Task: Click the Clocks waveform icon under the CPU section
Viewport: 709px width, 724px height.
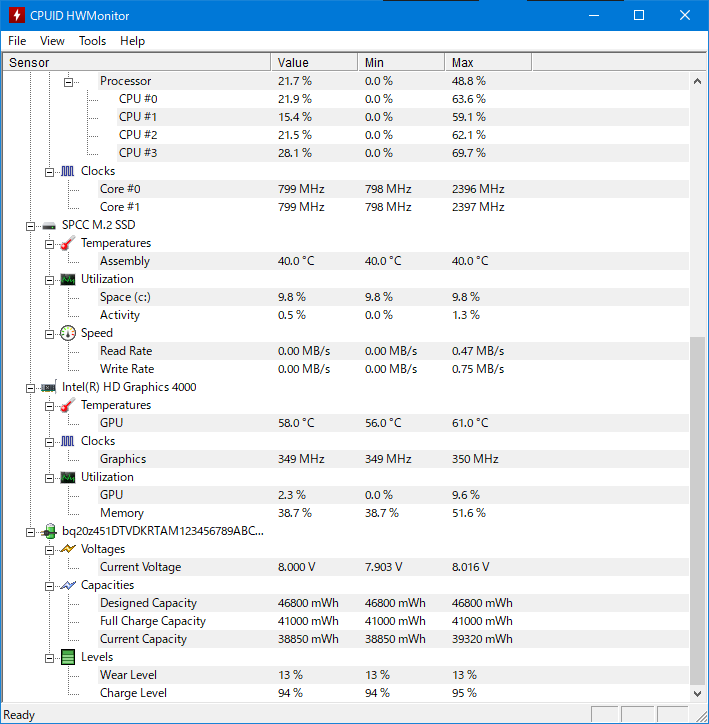Action: (67, 171)
